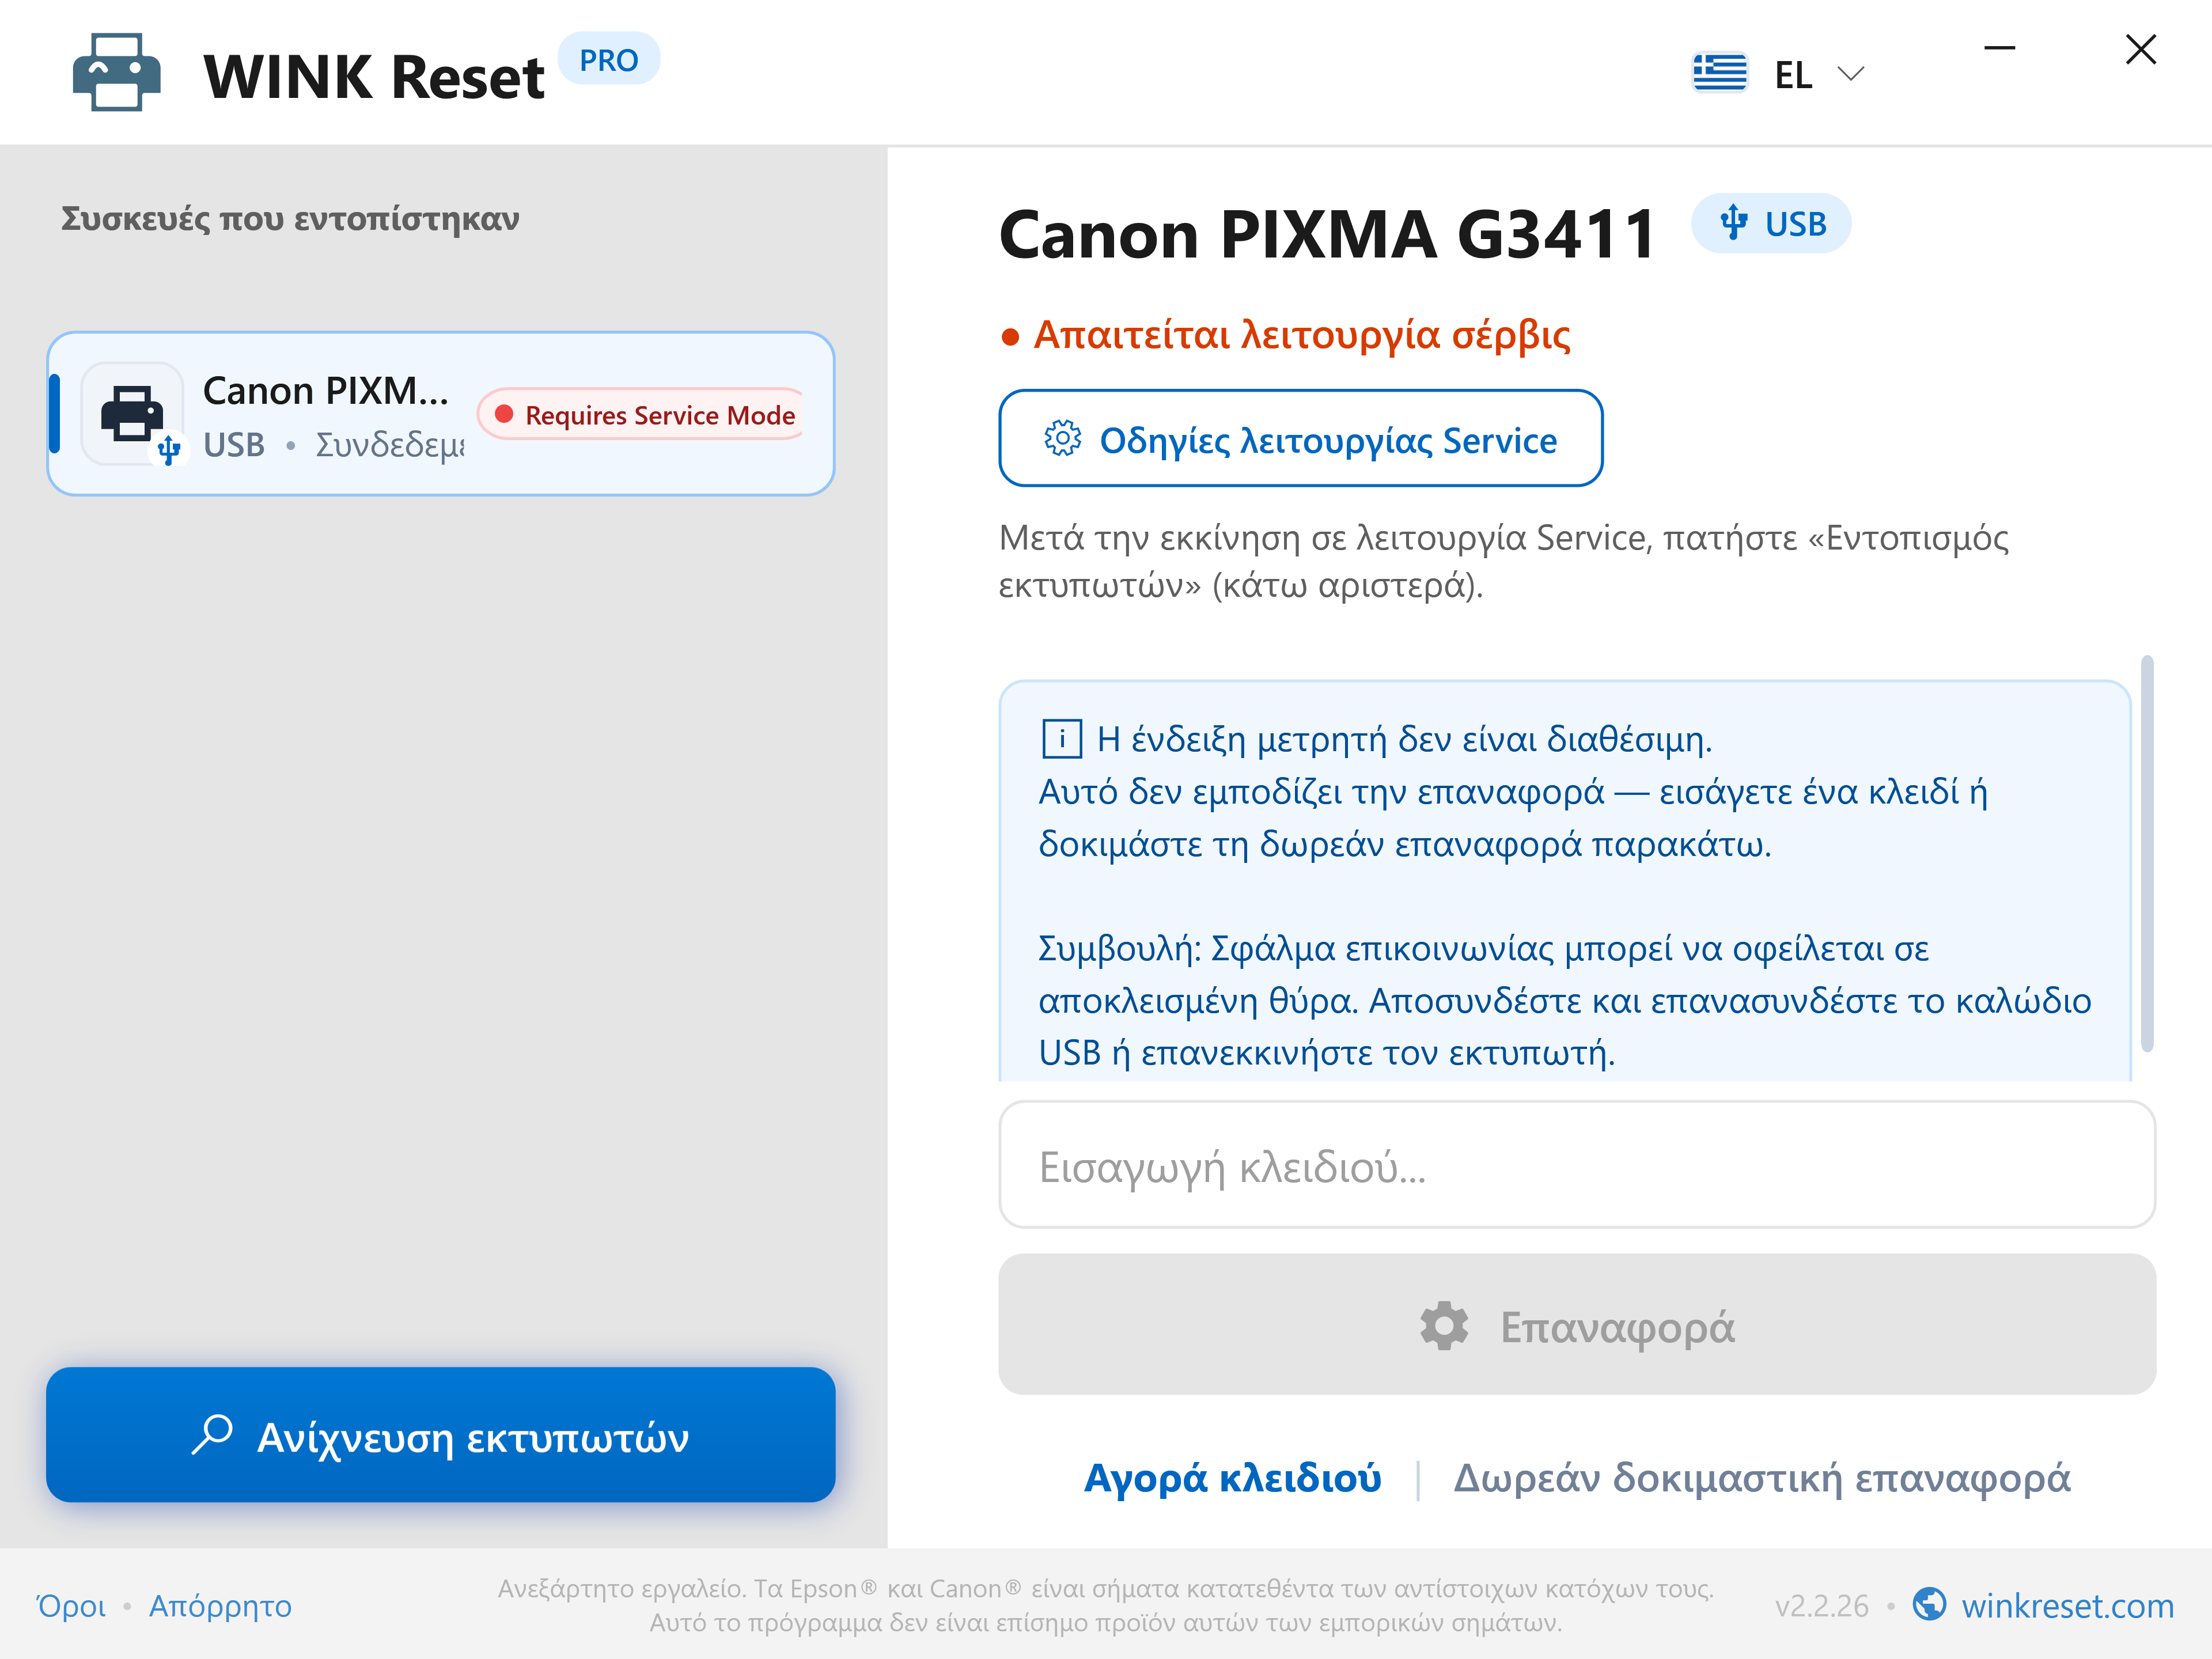This screenshot has width=2212, height=1659.
Task: Open Οδηγίες λειτουργίας Service instructions
Action: tap(1301, 438)
